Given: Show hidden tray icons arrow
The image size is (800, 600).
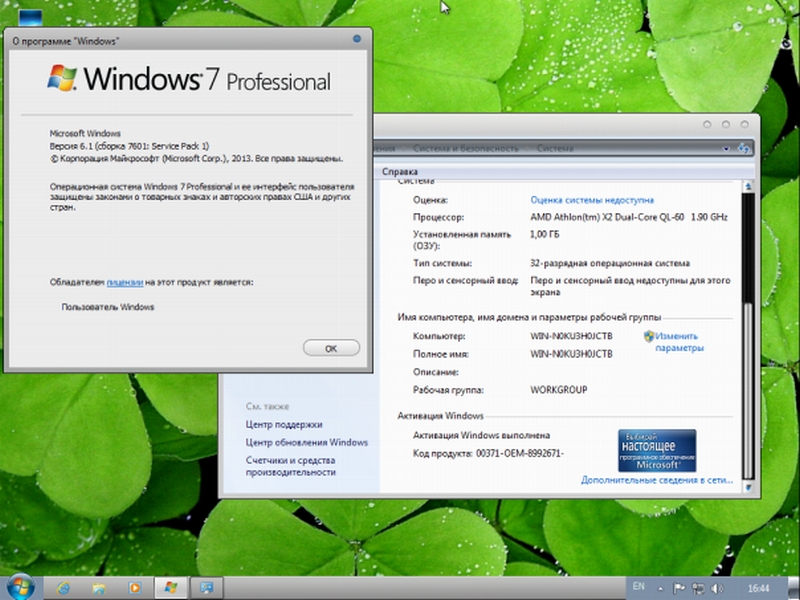Looking at the screenshot, I should (x=661, y=588).
